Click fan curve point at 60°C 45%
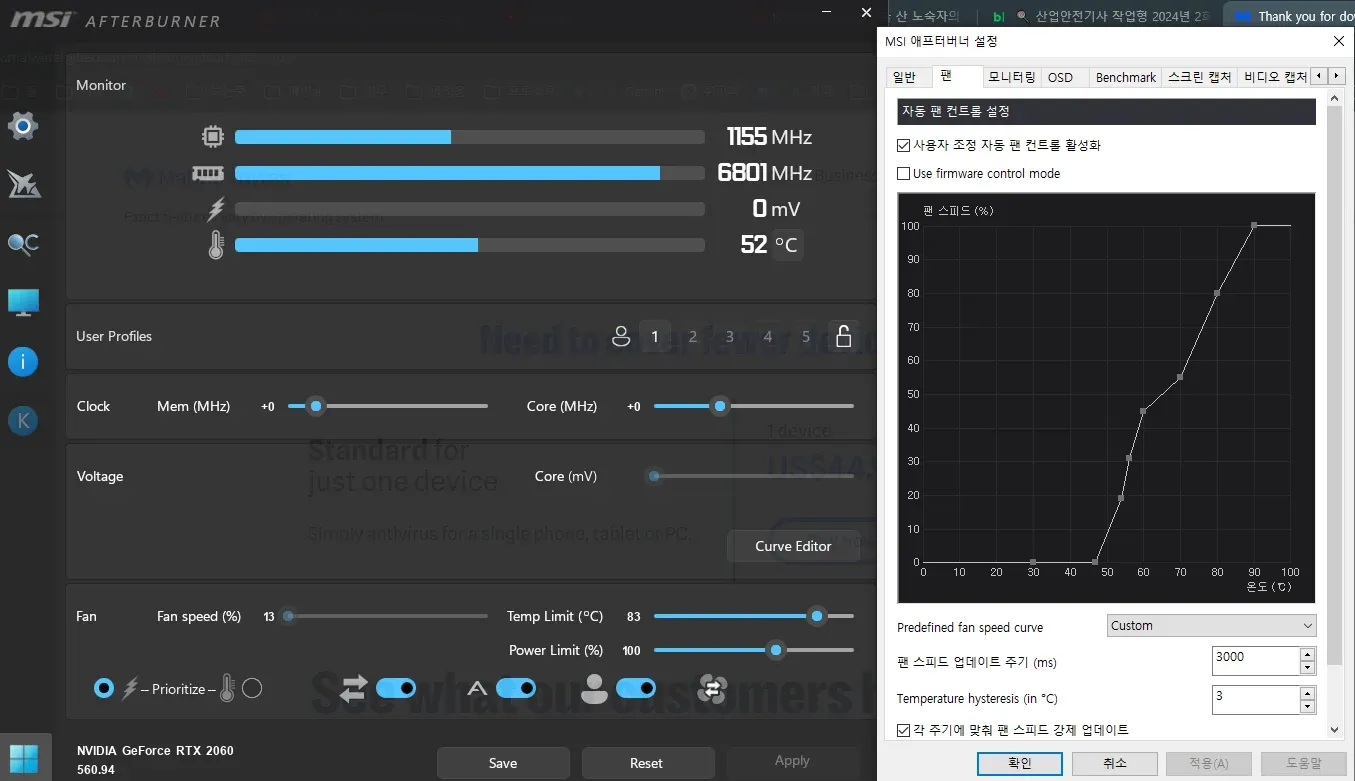1355x781 pixels. click(x=1143, y=411)
